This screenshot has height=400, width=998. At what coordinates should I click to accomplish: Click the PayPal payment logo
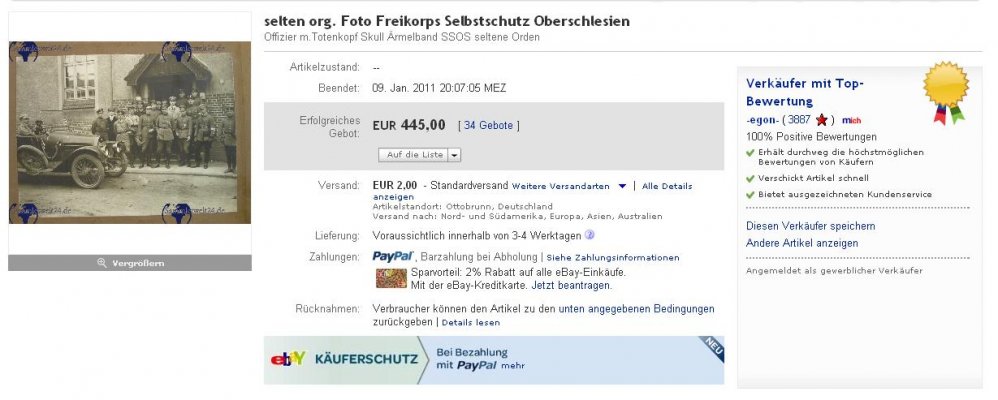tap(393, 256)
